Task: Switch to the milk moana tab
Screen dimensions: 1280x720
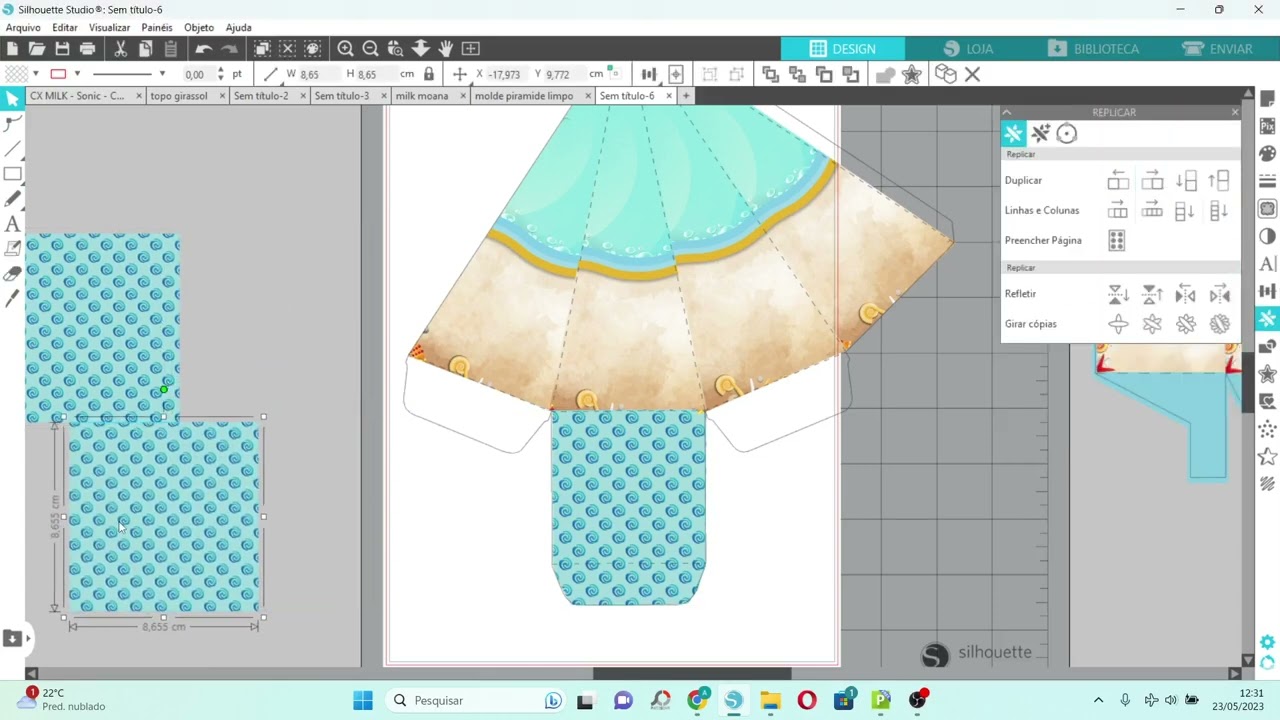Action: click(422, 96)
